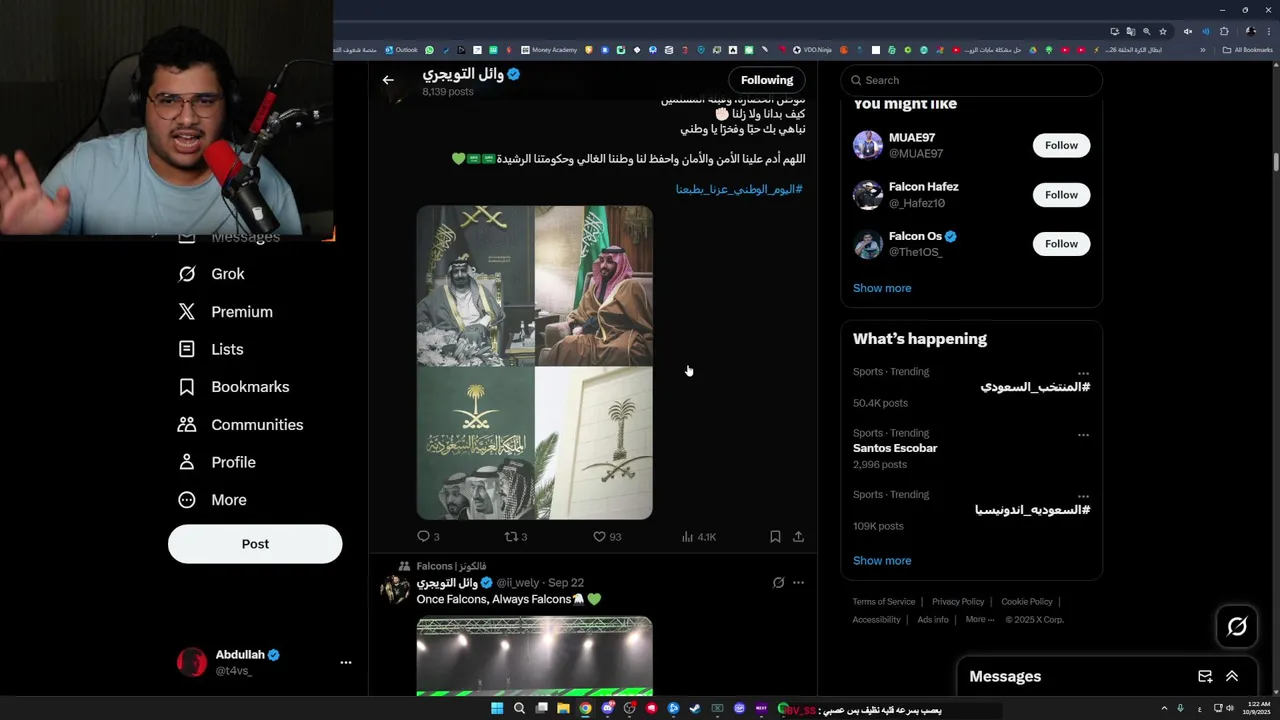Open Profile in the sidebar
Viewport: 1280px width, 720px height.
[217, 462]
